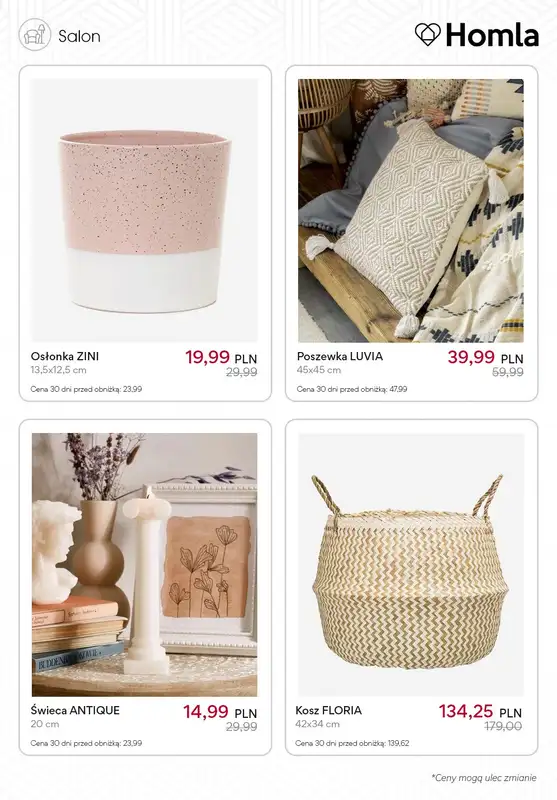Open the Kosz FLORIA basket image

click(411, 565)
